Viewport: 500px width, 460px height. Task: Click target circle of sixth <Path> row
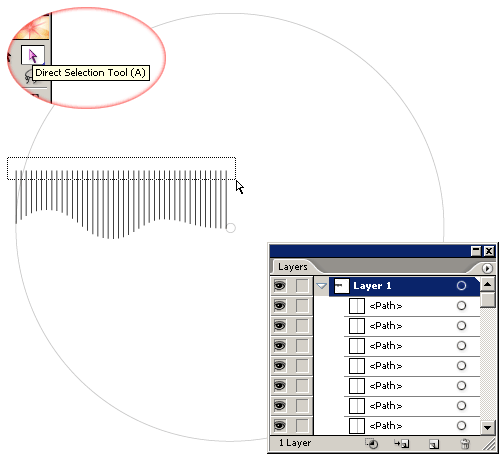[461, 406]
